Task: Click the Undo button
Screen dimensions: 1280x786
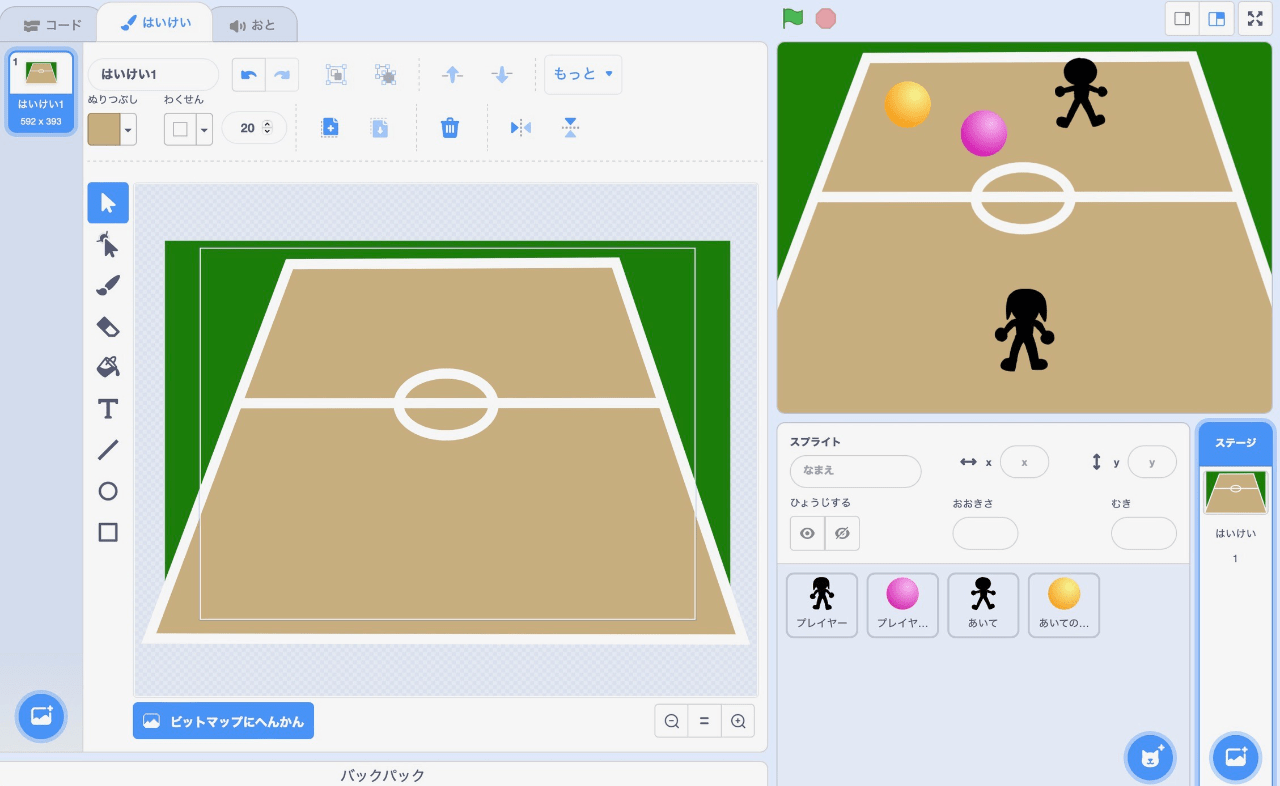Action: point(249,75)
